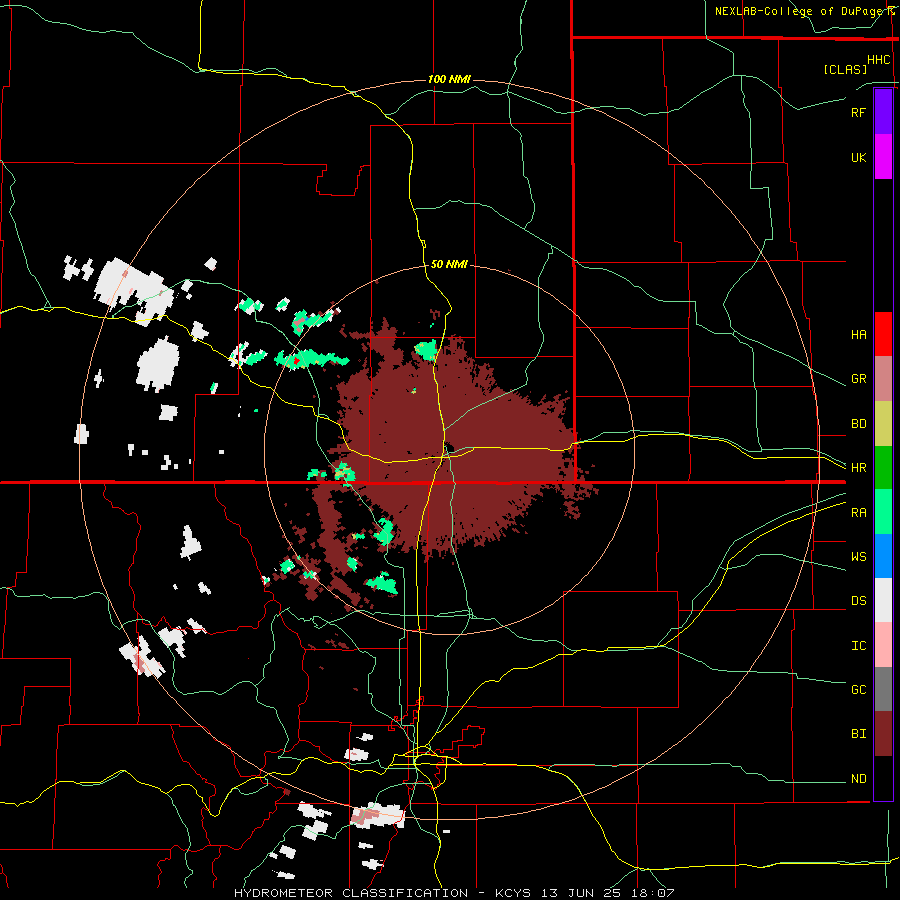
Task: Select the brown BI legend color swatch
Action: 883,734
